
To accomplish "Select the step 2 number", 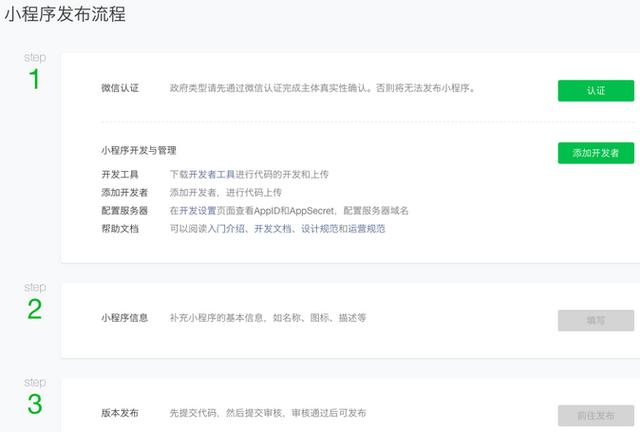I will tap(34, 310).
